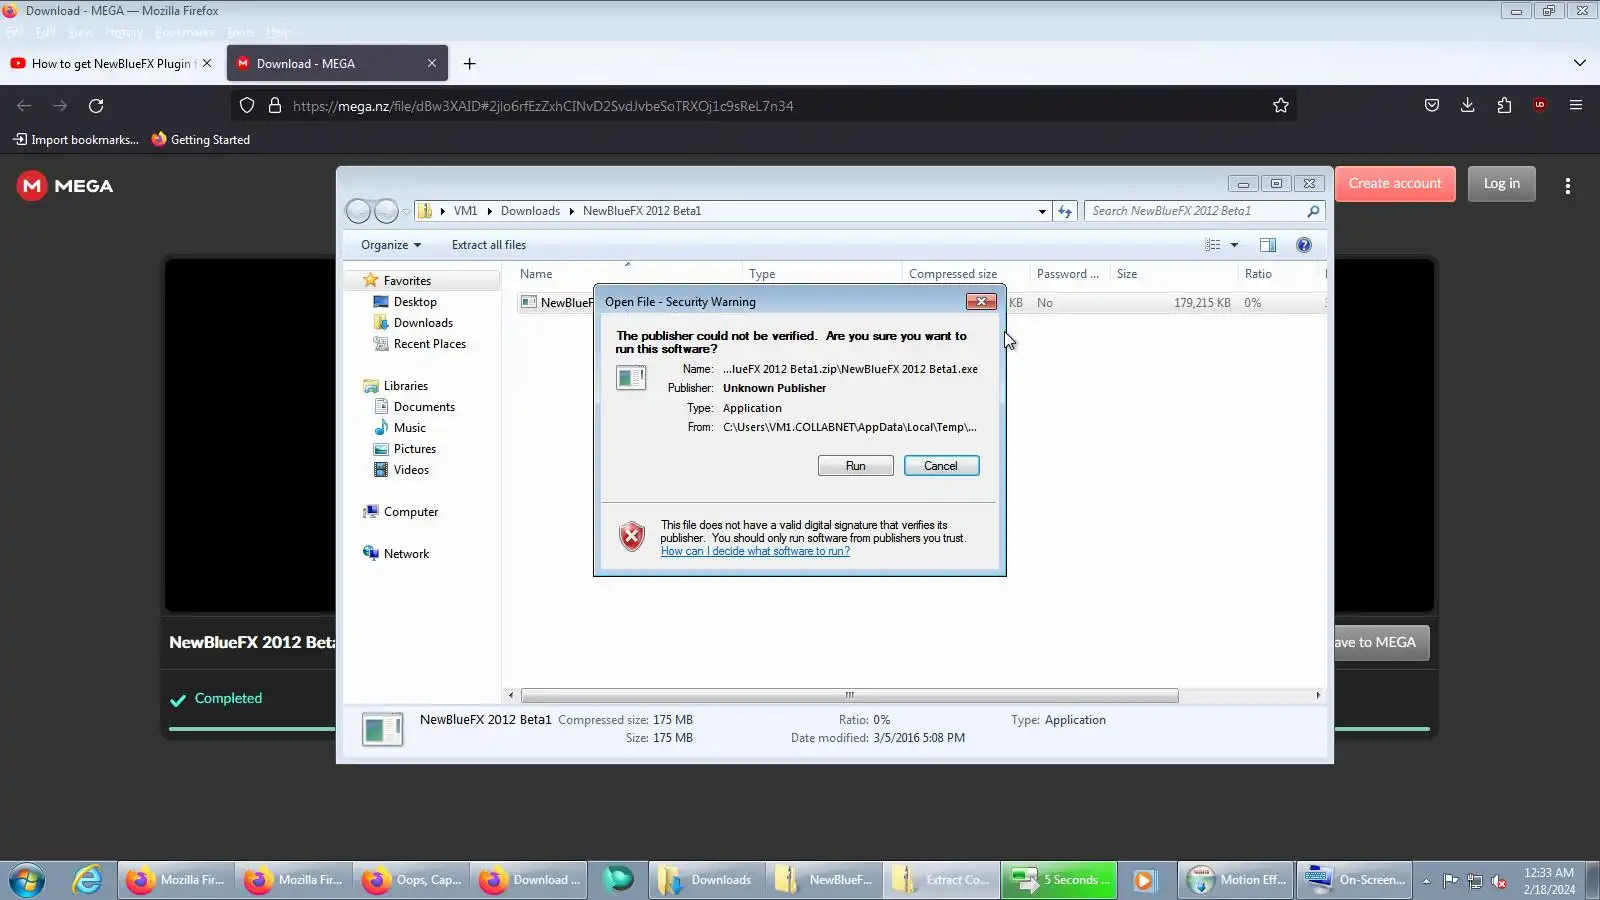Open the 'How can I decide what software to run?' link
This screenshot has width=1600, height=900.
pos(755,551)
